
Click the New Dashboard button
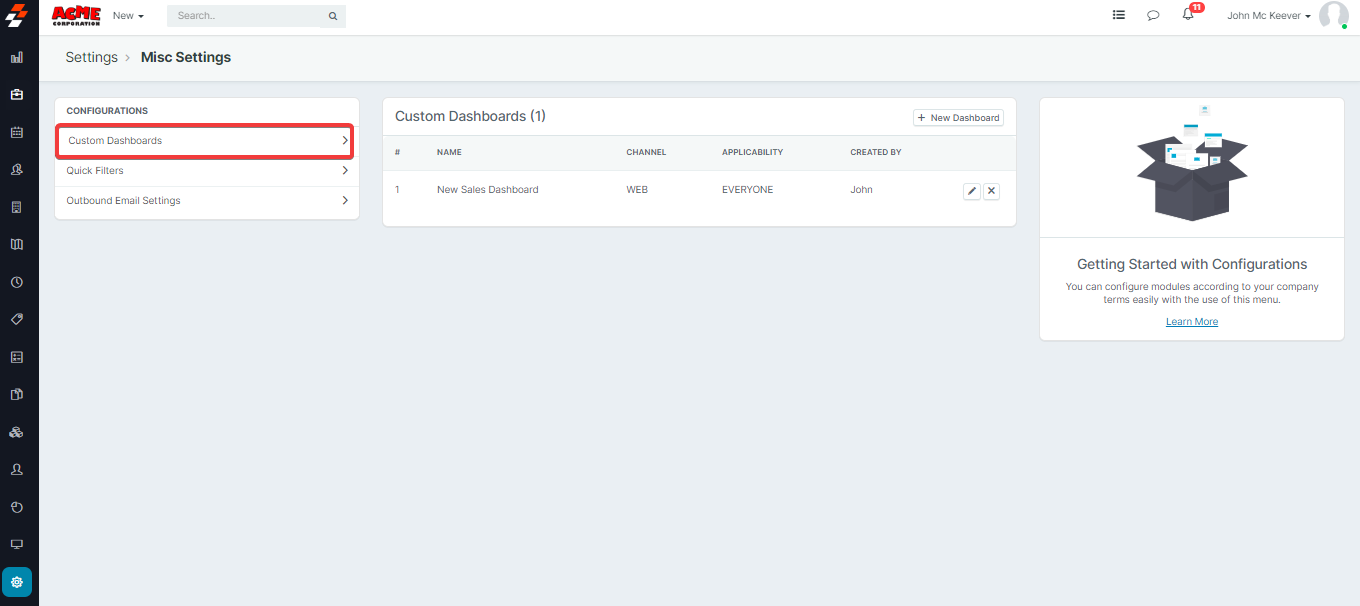point(958,118)
